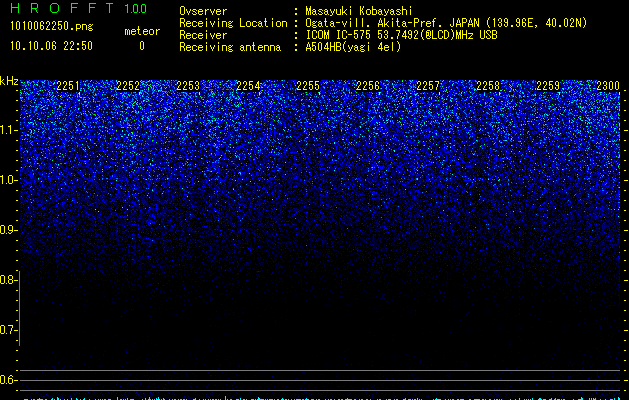The height and width of the screenshot is (400, 629).
Task: Click time marker 2251
Action: point(68,86)
